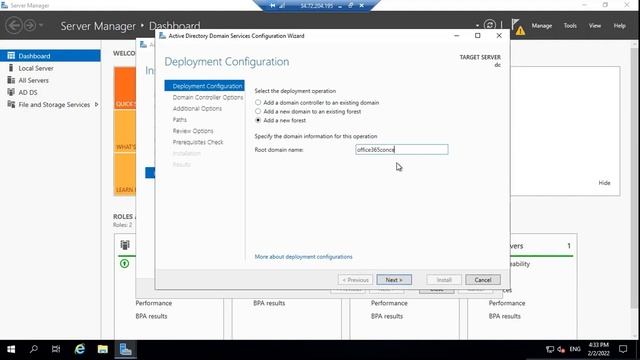This screenshot has width=640, height=360.
Task: Minimize the AD DS Configuration Wizard
Action: [456, 36]
